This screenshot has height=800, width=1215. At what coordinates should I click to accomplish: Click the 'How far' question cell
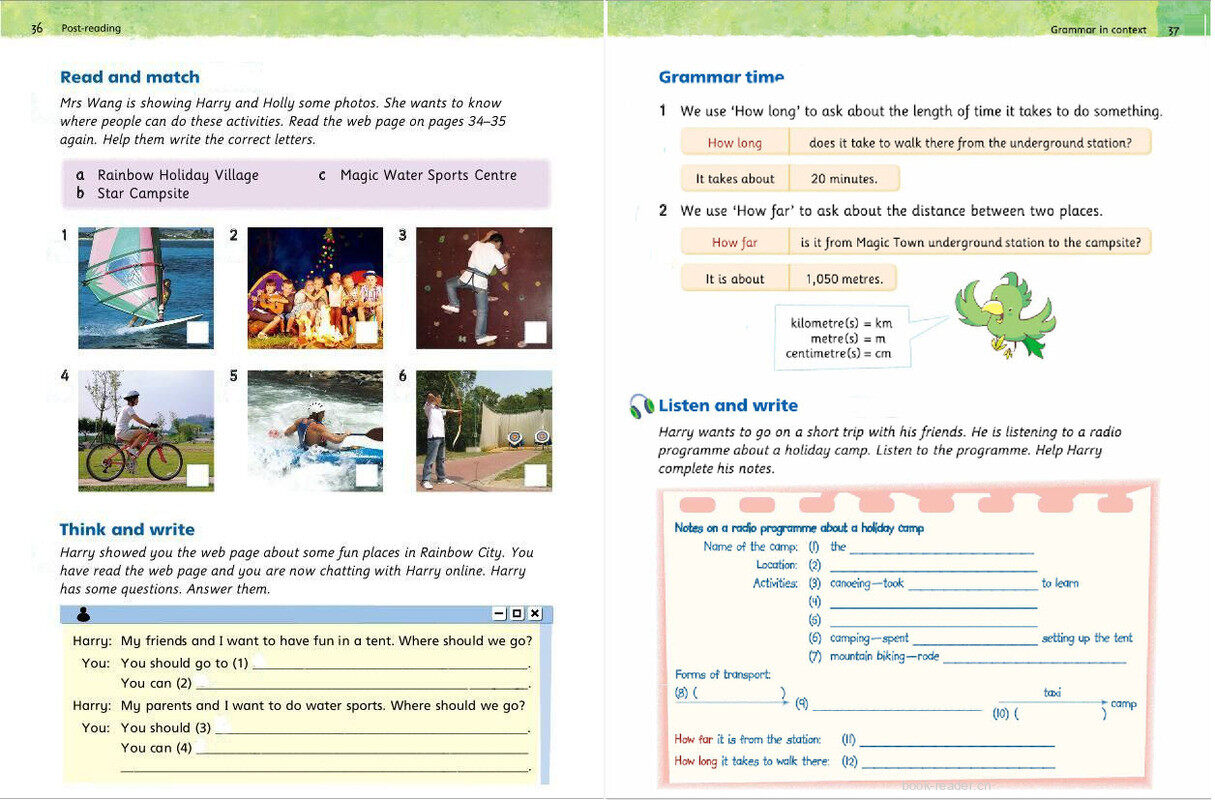[734, 242]
